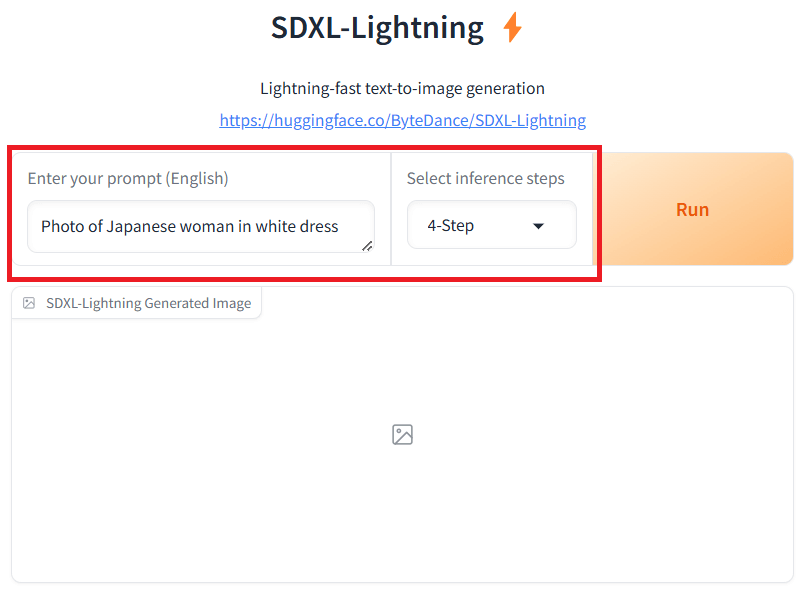Click the small image icon in output label
This screenshot has width=809, height=605.
(29, 303)
